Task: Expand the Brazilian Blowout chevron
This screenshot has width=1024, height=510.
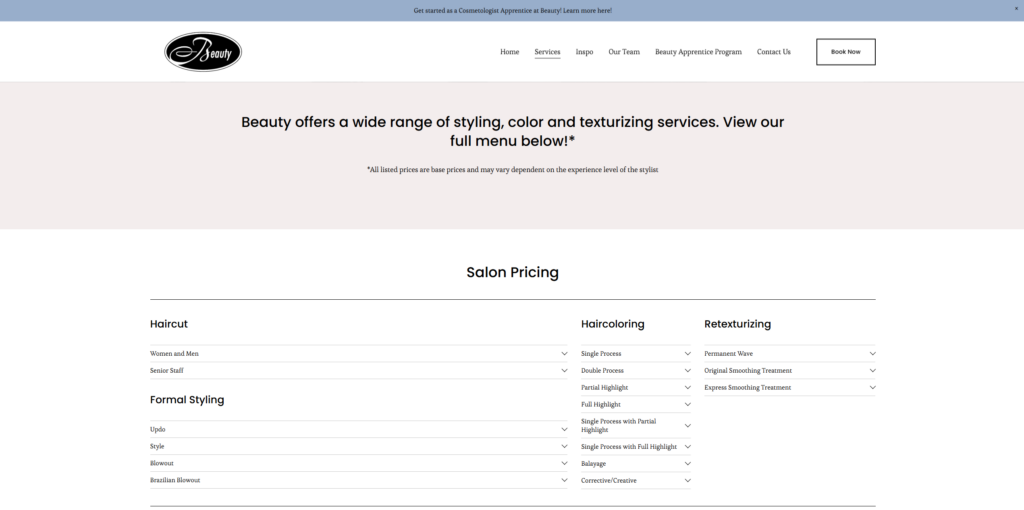Action: click(x=564, y=480)
